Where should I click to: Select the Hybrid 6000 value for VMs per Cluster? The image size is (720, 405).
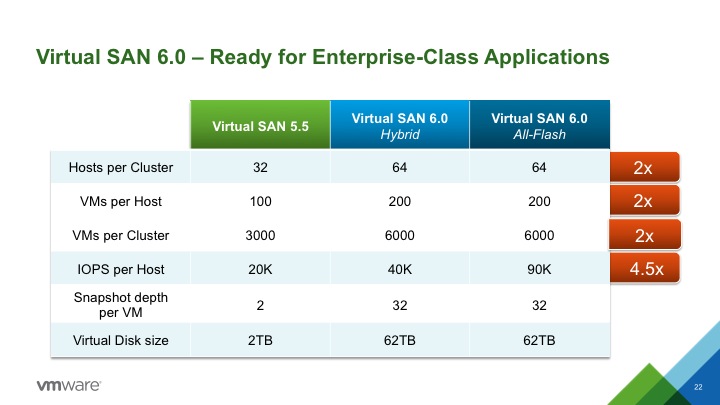coord(399,236)
